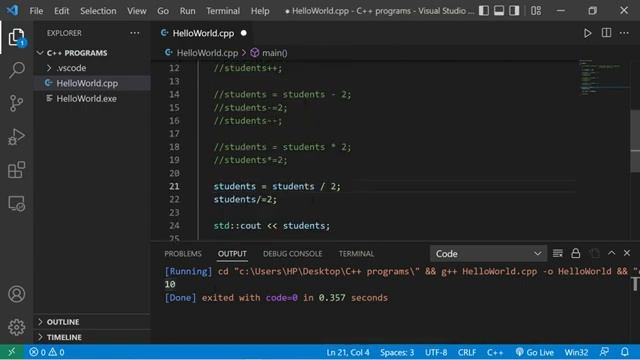This screenshot has width=640, height=360.
Task: Change UTF-8 encoding in status bar
Action: click(x=436, y=352)
